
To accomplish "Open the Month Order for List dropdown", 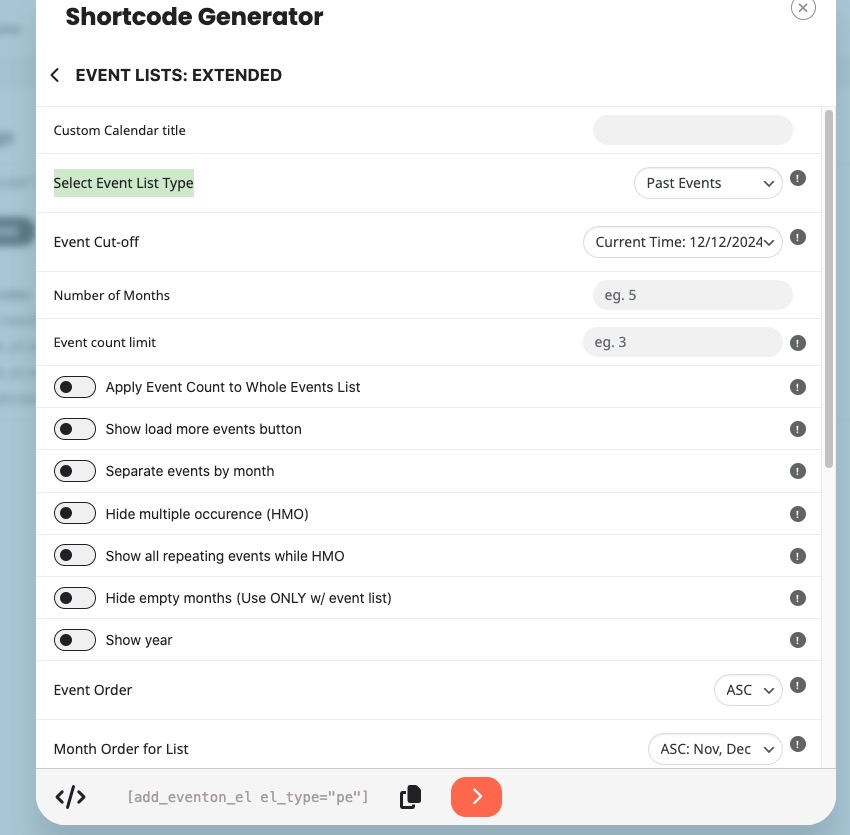I will (x=715, y=749).
